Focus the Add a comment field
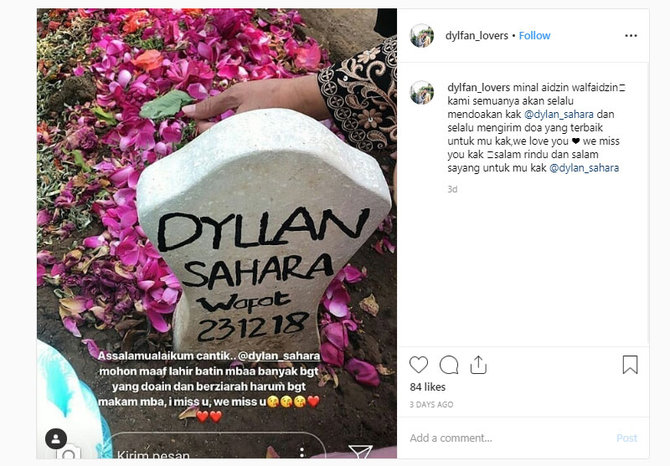The height and width of the screenshot is (466, 670). point(508,438)
